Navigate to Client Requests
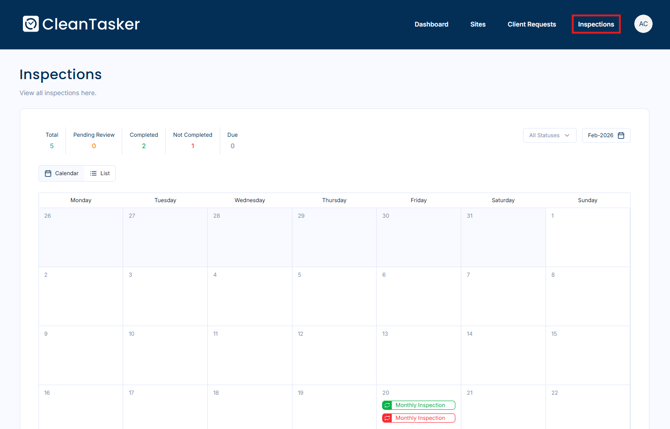 531,24
